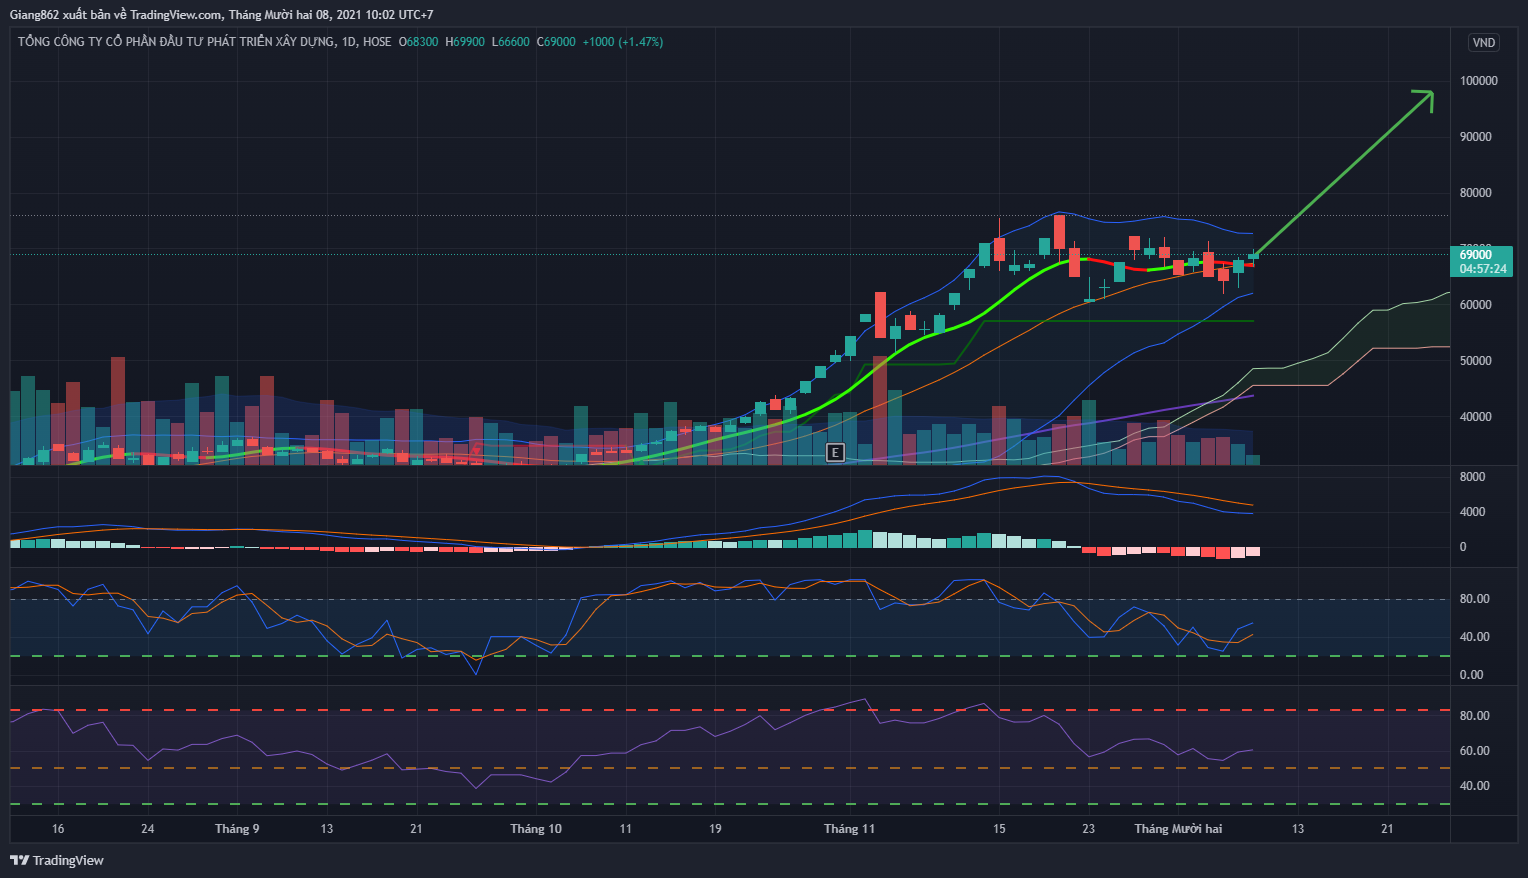Select the open value O68300
Screen dimensions: 1528x878
419,42
